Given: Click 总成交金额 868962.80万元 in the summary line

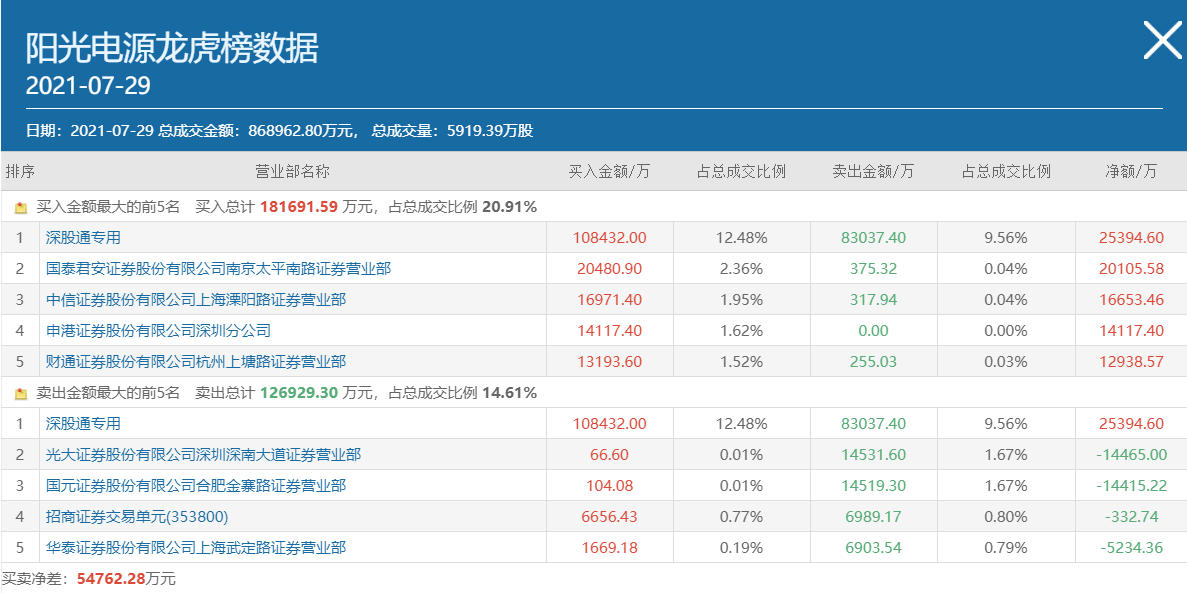Looking at the screenshot, I should (x=257, y=131).
